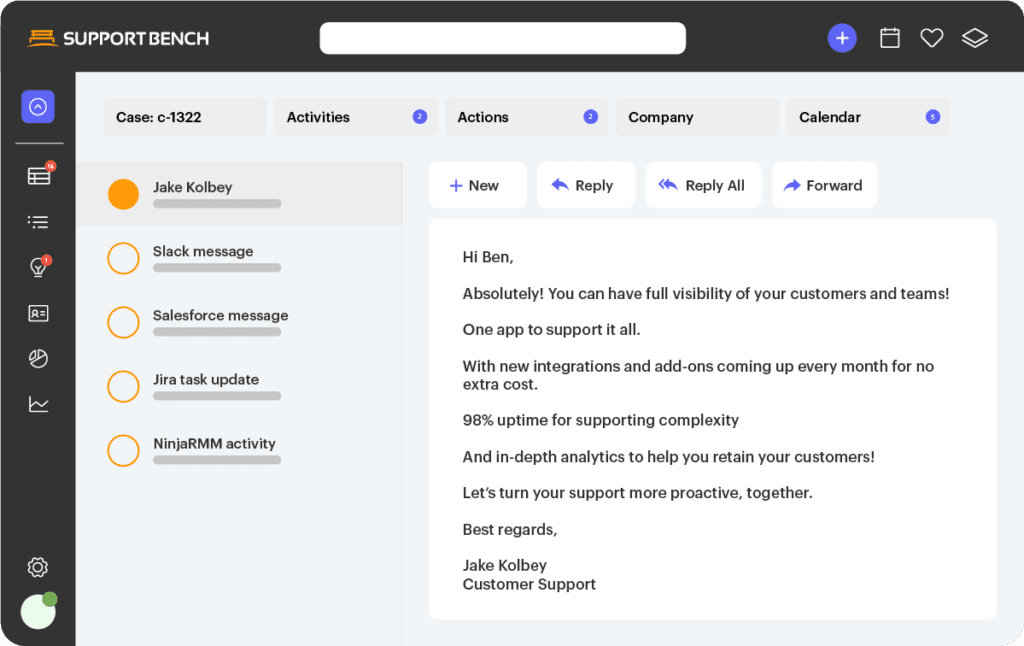Select the Jira task update circle
This screenshot has width=1024, height=646.
(x=123, y=386)
